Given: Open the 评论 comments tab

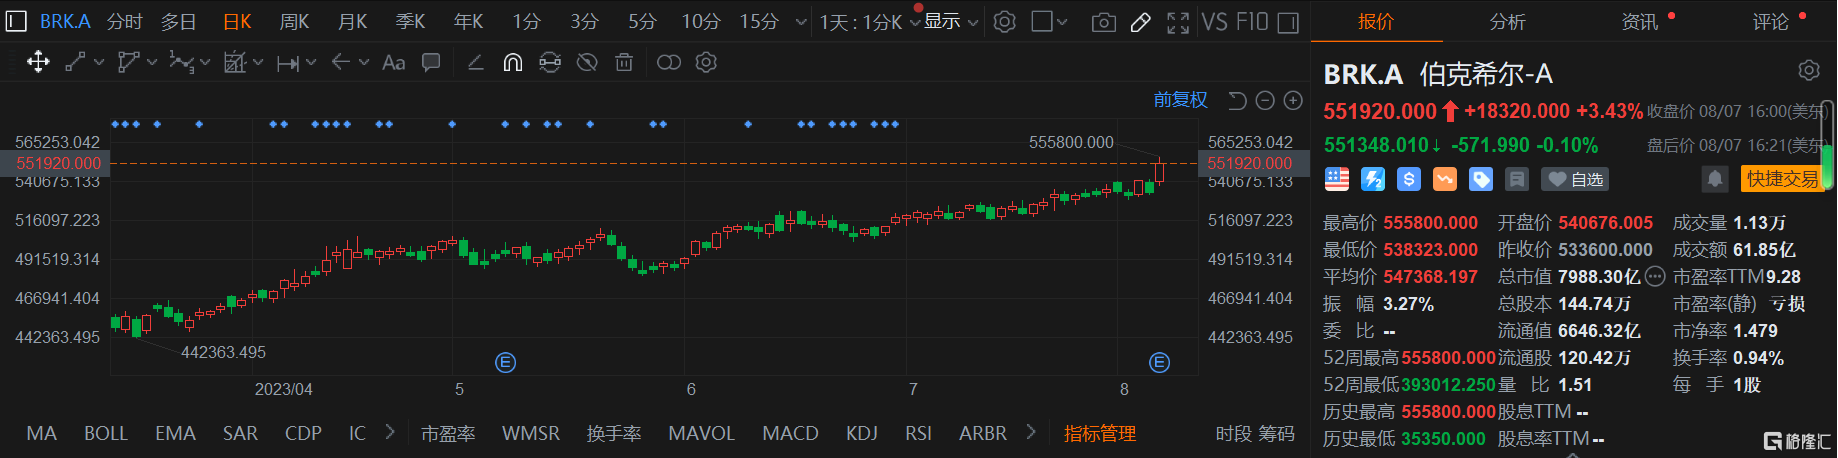Looking at the screenshot, I should click(1770, 21).
